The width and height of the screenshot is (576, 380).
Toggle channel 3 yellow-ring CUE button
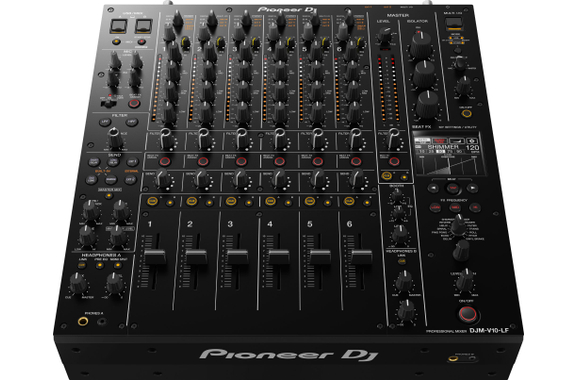click(231, 201)
